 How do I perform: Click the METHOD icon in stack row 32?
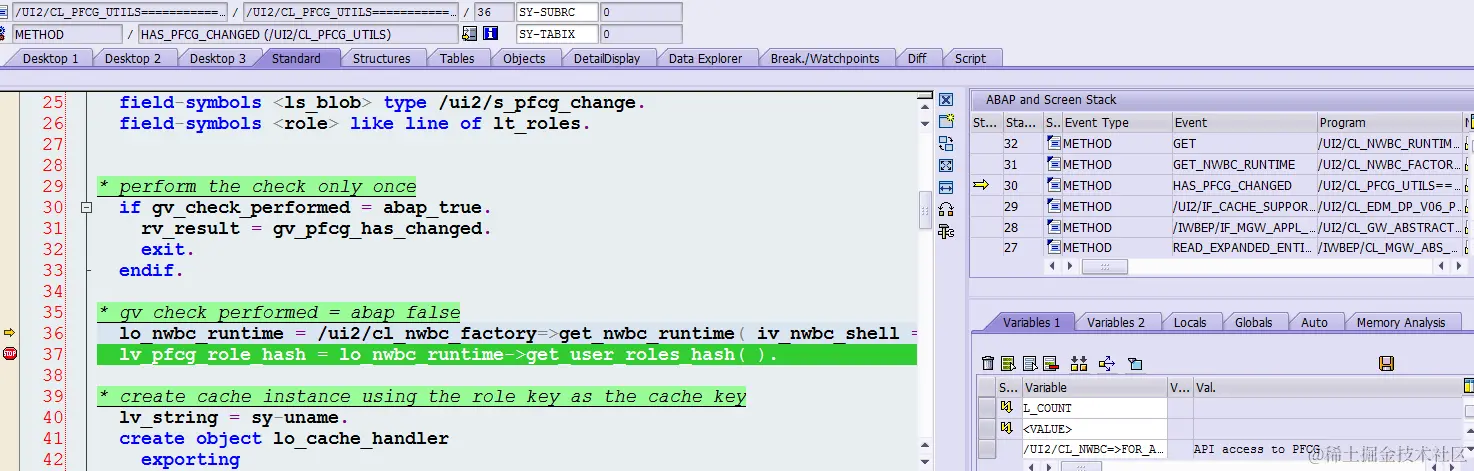tap(1054, 143)
